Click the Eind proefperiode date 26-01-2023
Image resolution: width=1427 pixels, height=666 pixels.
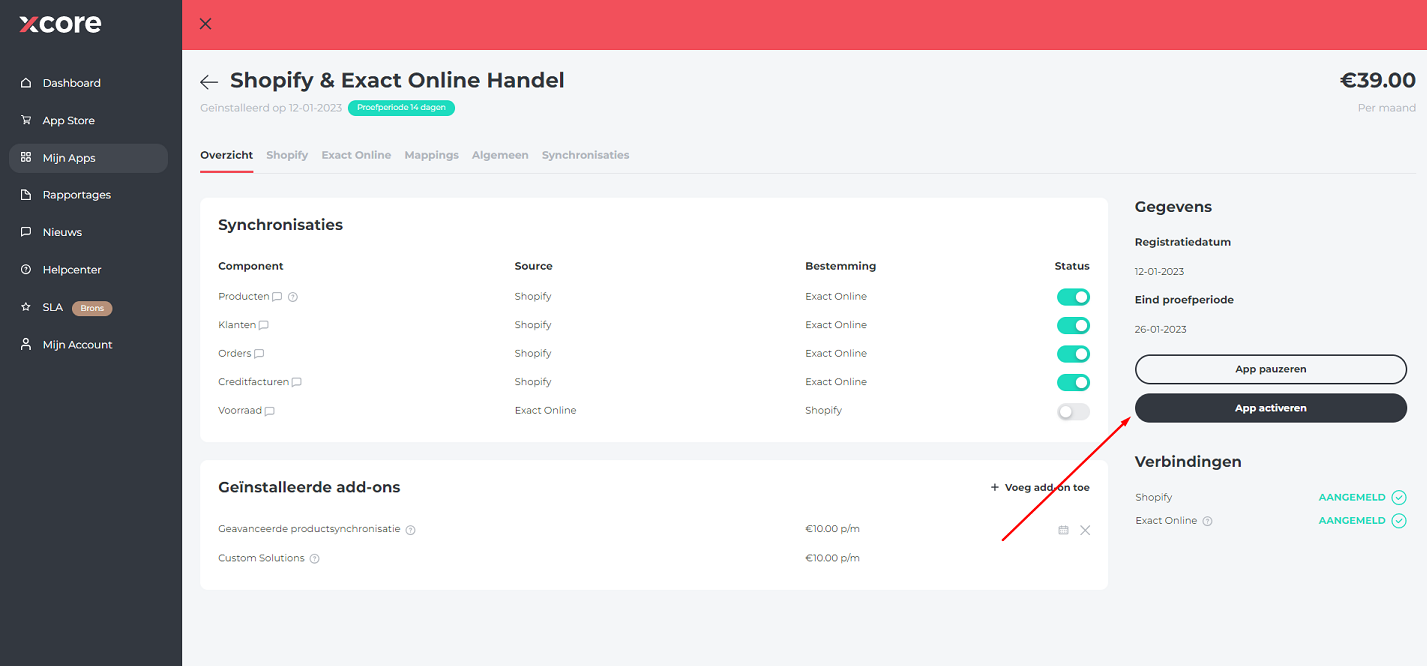(x=1160, y=329)
